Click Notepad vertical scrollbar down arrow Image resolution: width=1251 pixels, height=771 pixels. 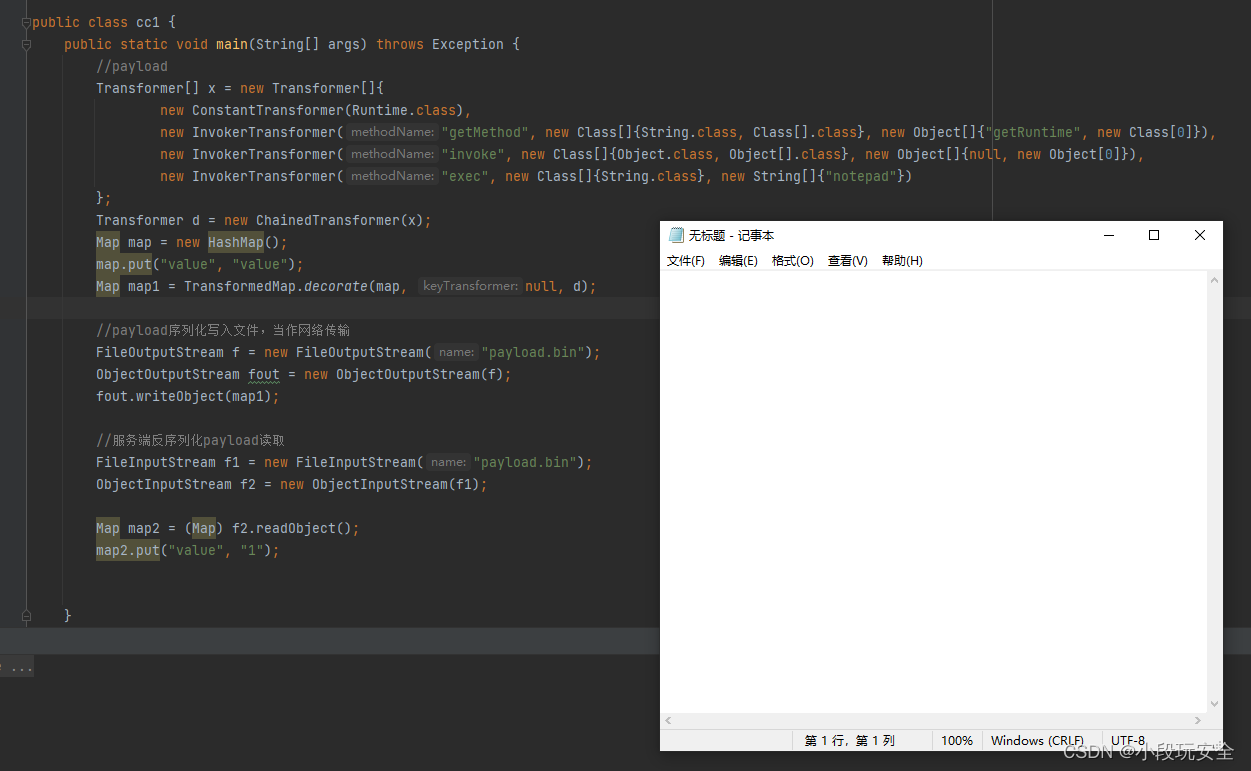pos(1215,704)
